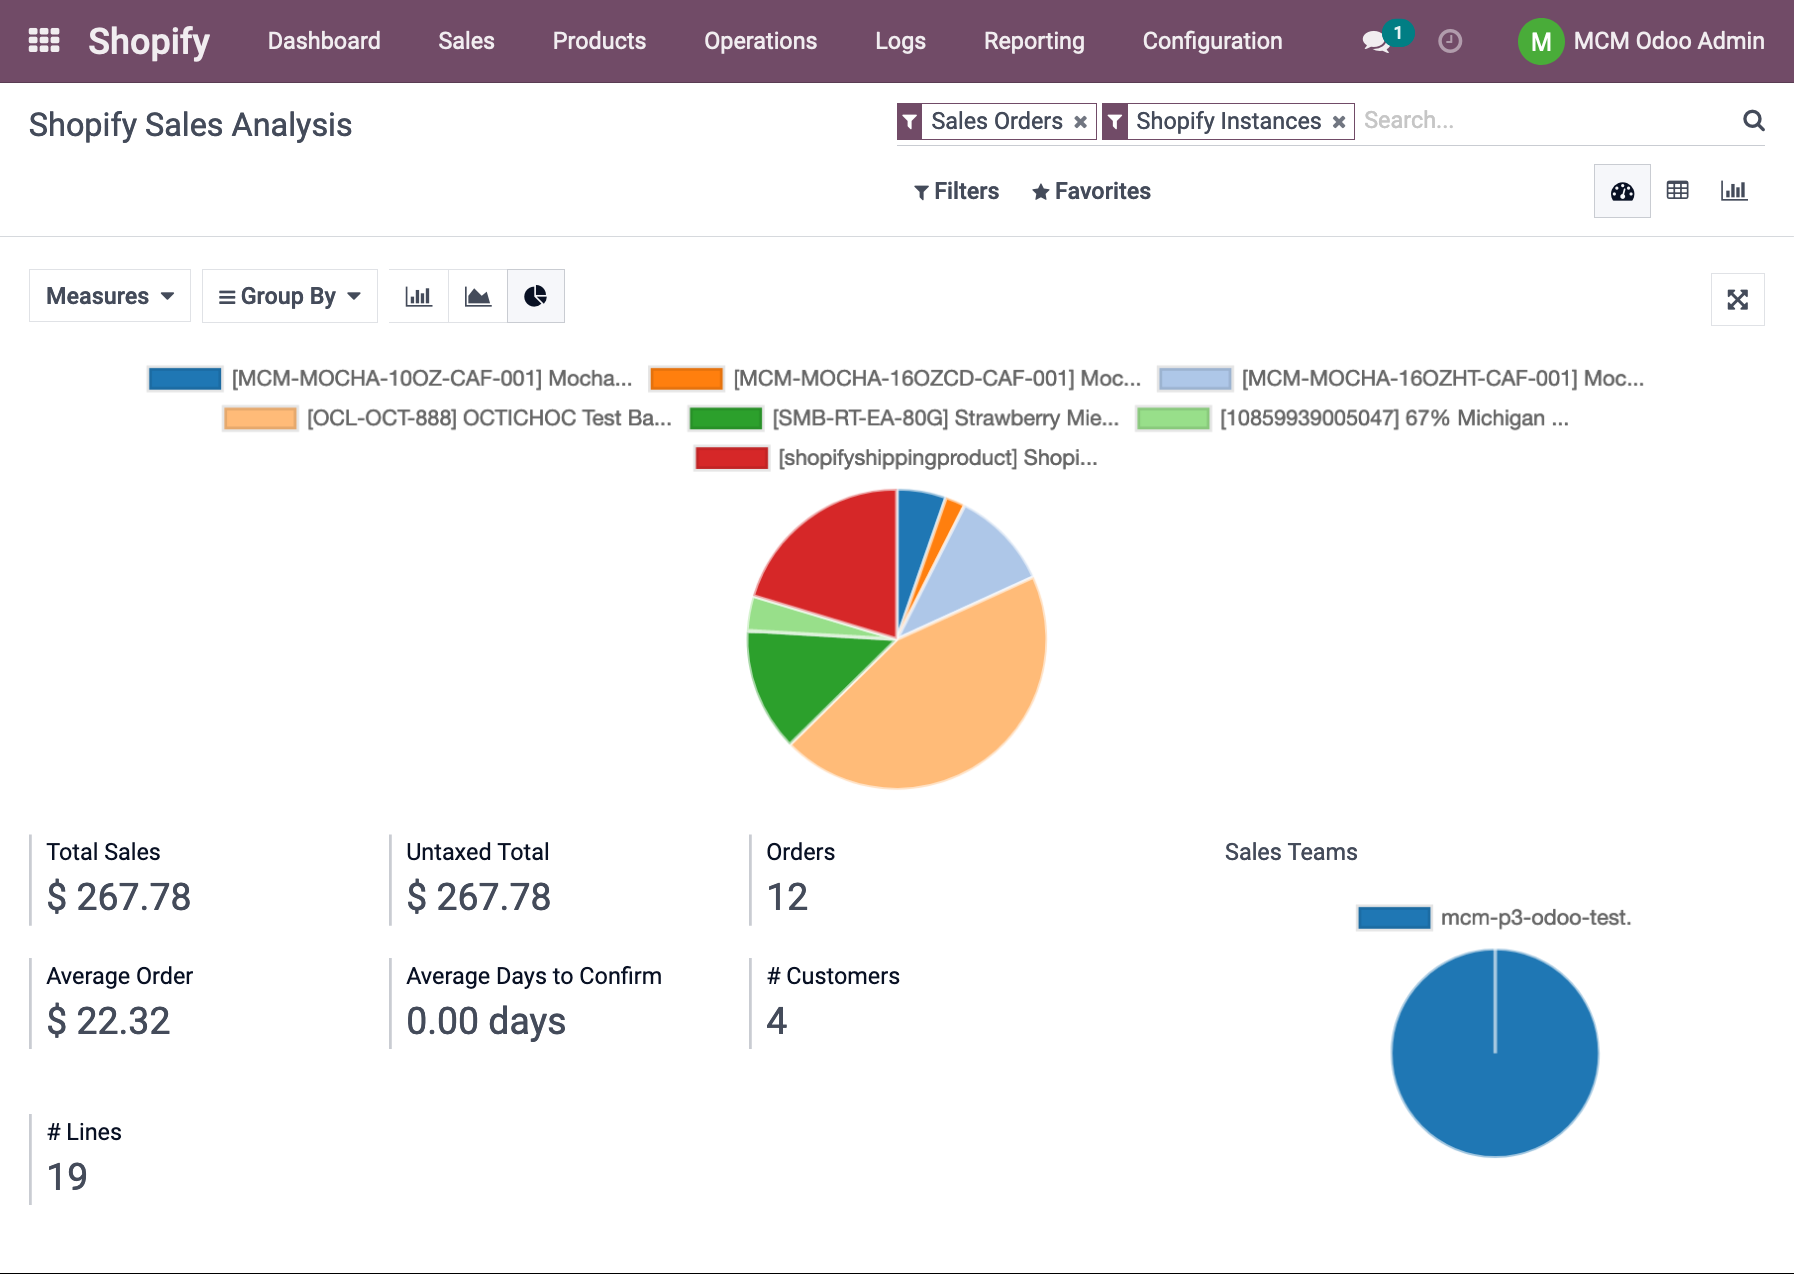Remove the Sales Orders filter
1812x1285 pixels.
pos(1080,122)
